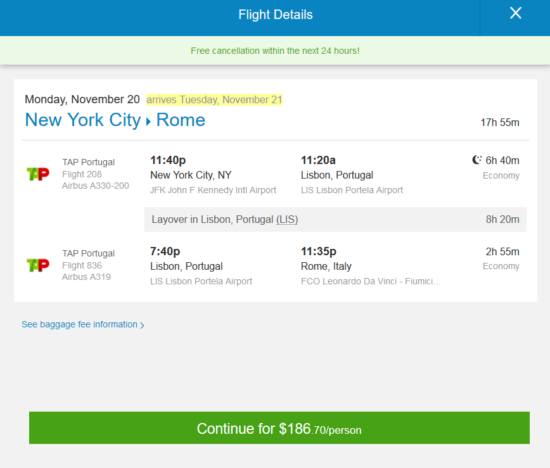Click the free cancellation within 24 hours banner

pyautogui.click(x=275, y=51)
